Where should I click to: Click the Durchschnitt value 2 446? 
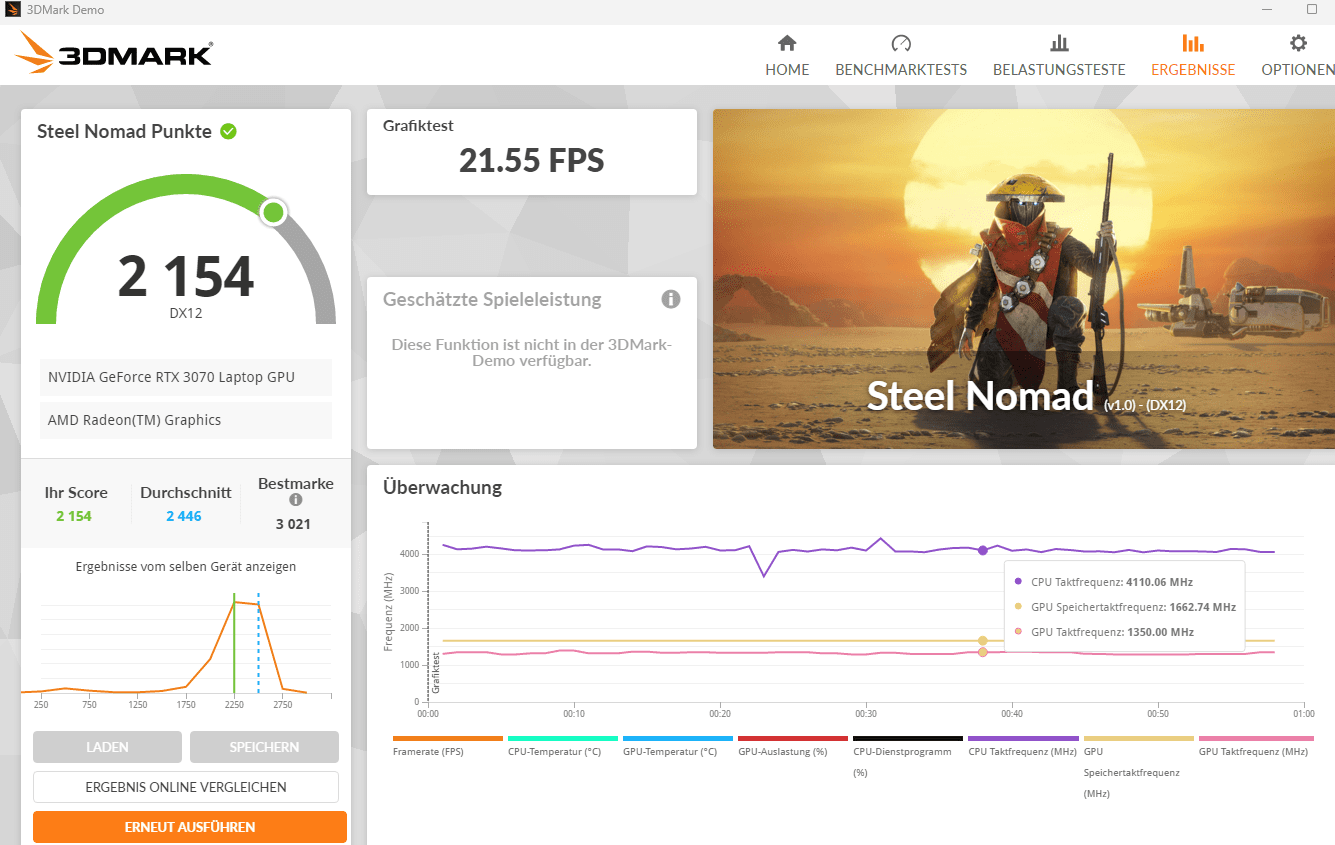(184, 516)
